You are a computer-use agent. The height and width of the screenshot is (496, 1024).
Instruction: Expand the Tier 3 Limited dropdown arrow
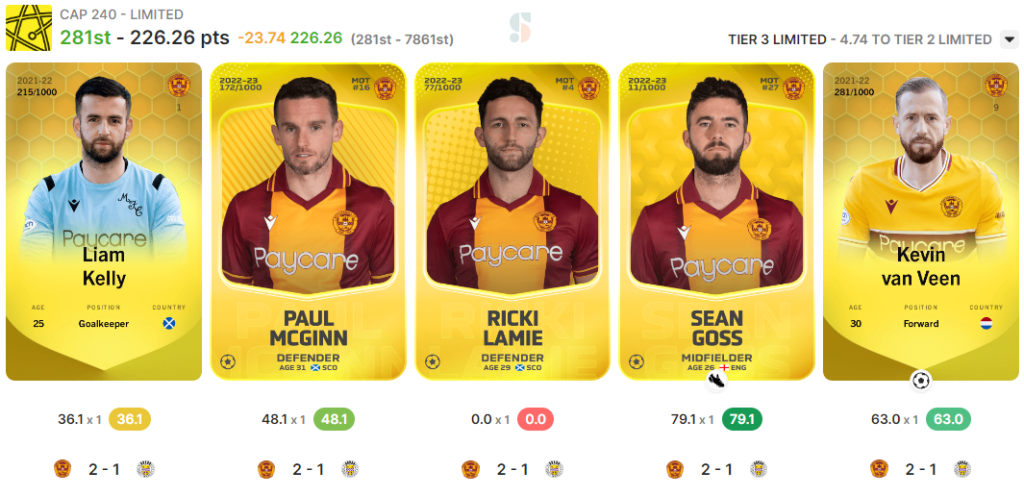(x=1009, y=40)
